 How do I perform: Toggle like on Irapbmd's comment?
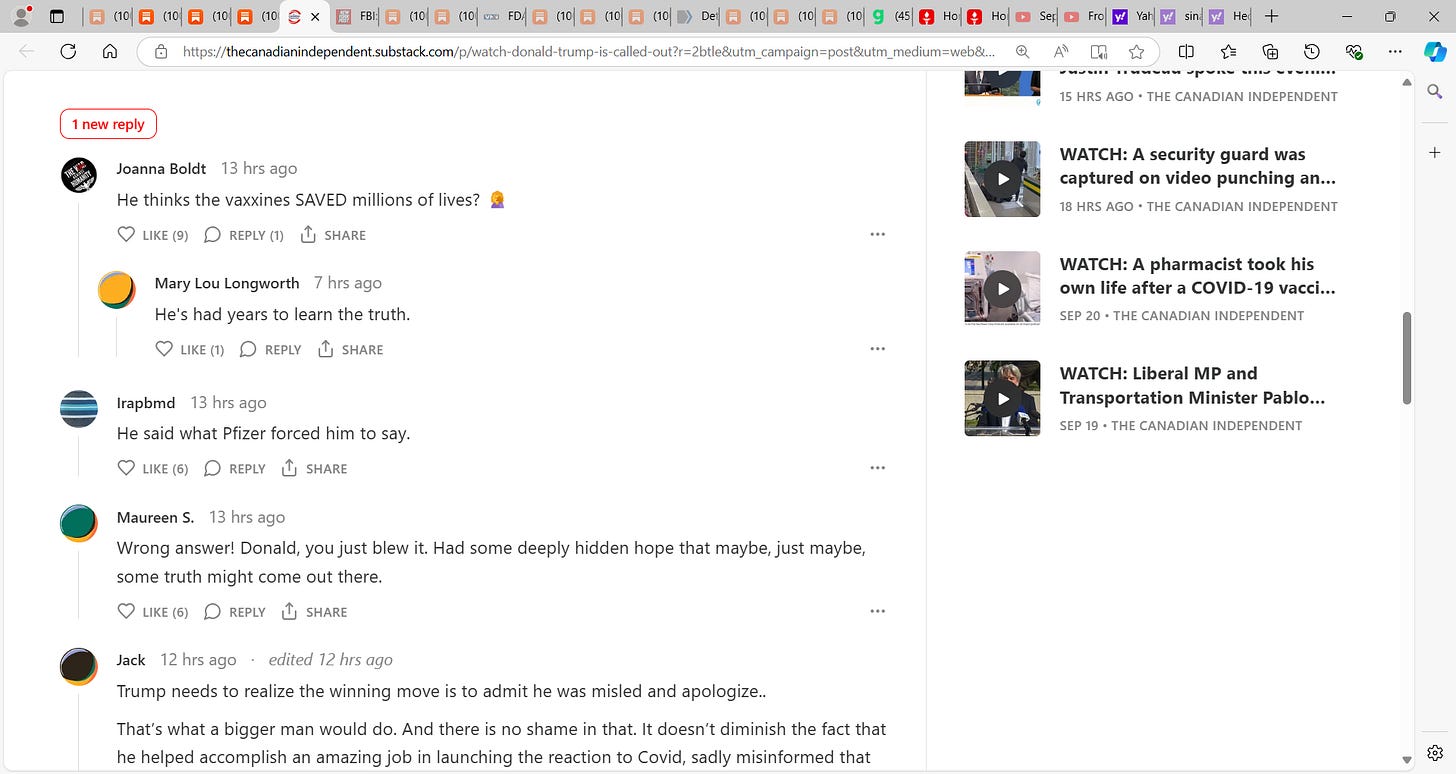[153, 468]
